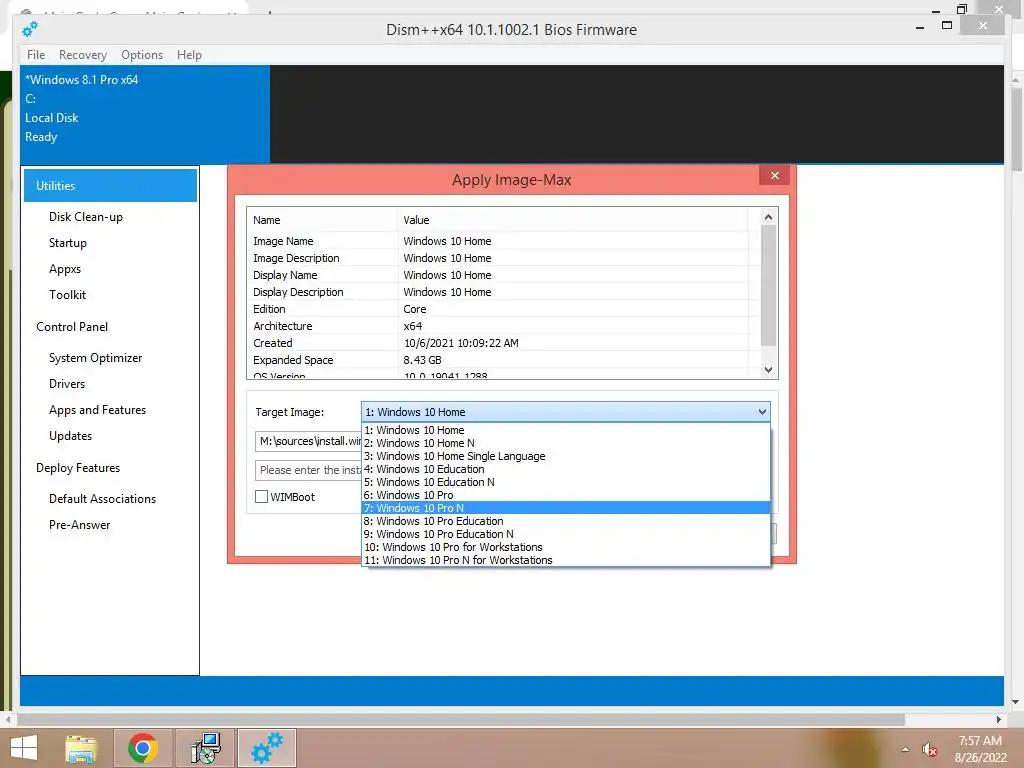
Task: Open the File menu
Action: (36, 55)
